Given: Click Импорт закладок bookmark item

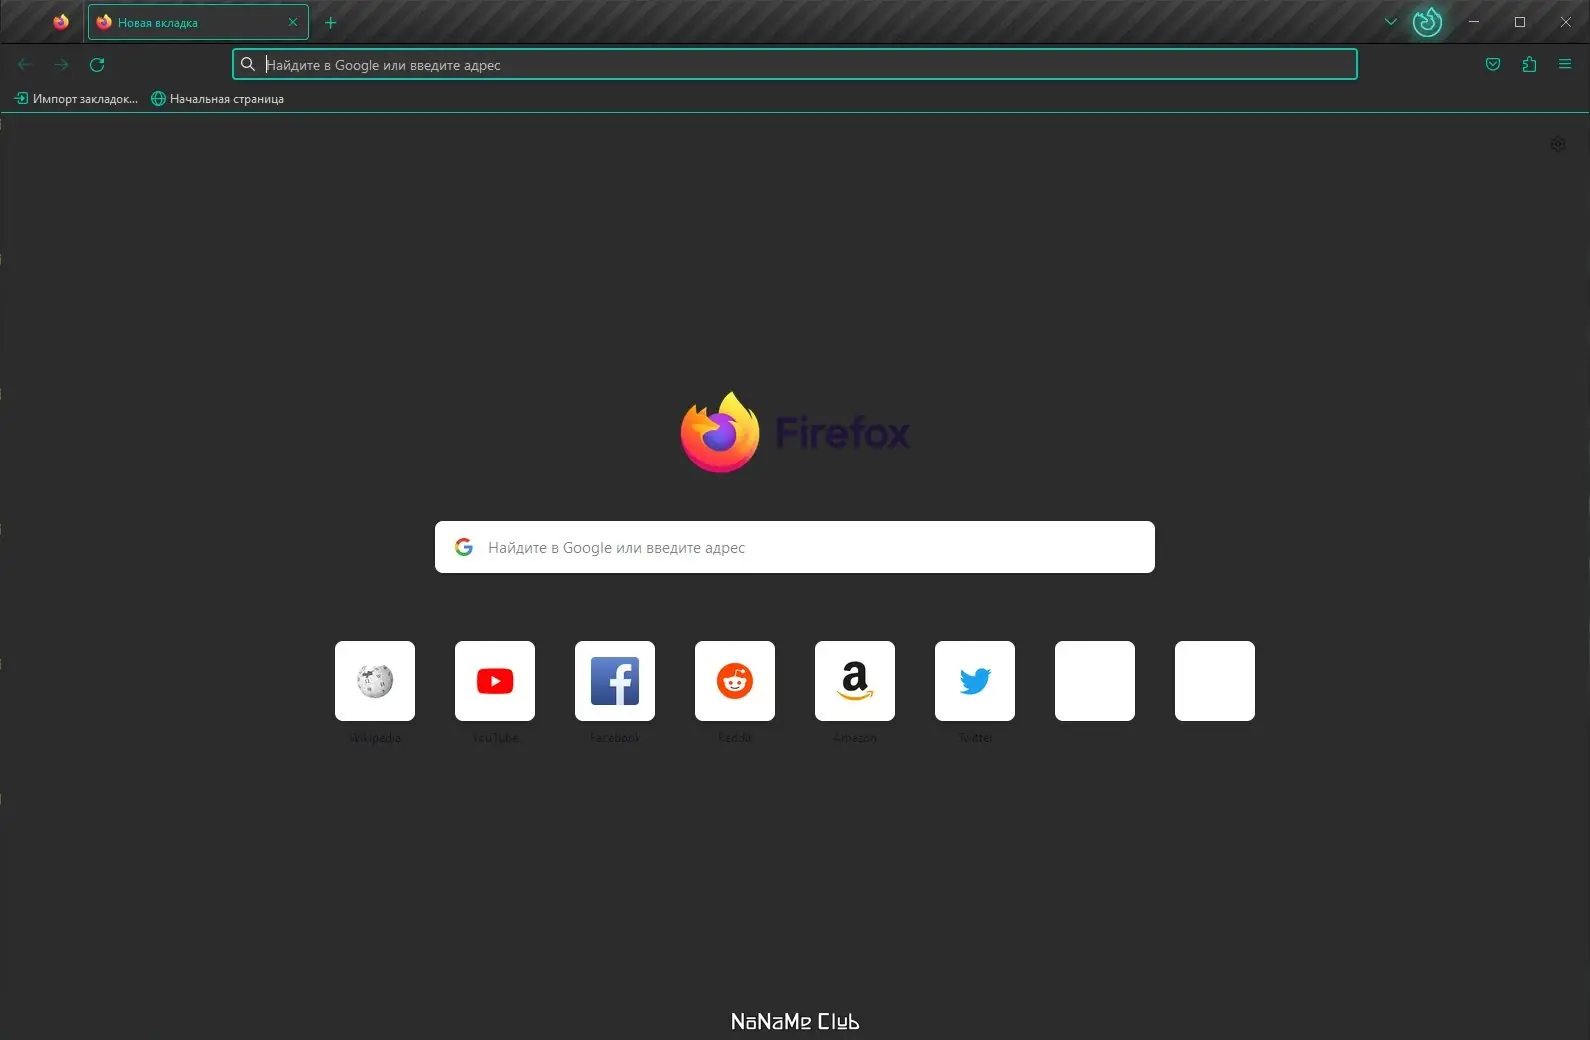Looking at the screenshot, I should point(76,99).
